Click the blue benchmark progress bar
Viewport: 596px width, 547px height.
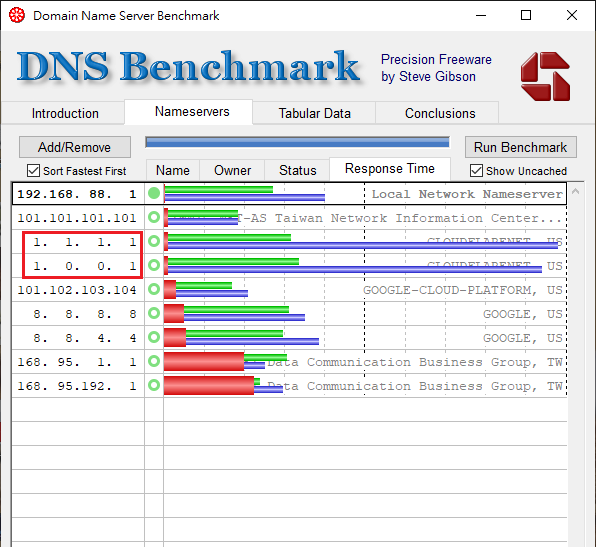[x=297, y=143]
